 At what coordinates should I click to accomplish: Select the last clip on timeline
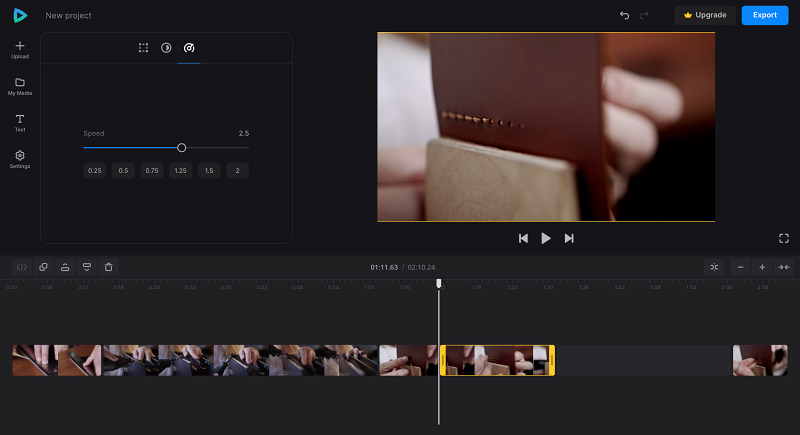[x=760, y=361]
